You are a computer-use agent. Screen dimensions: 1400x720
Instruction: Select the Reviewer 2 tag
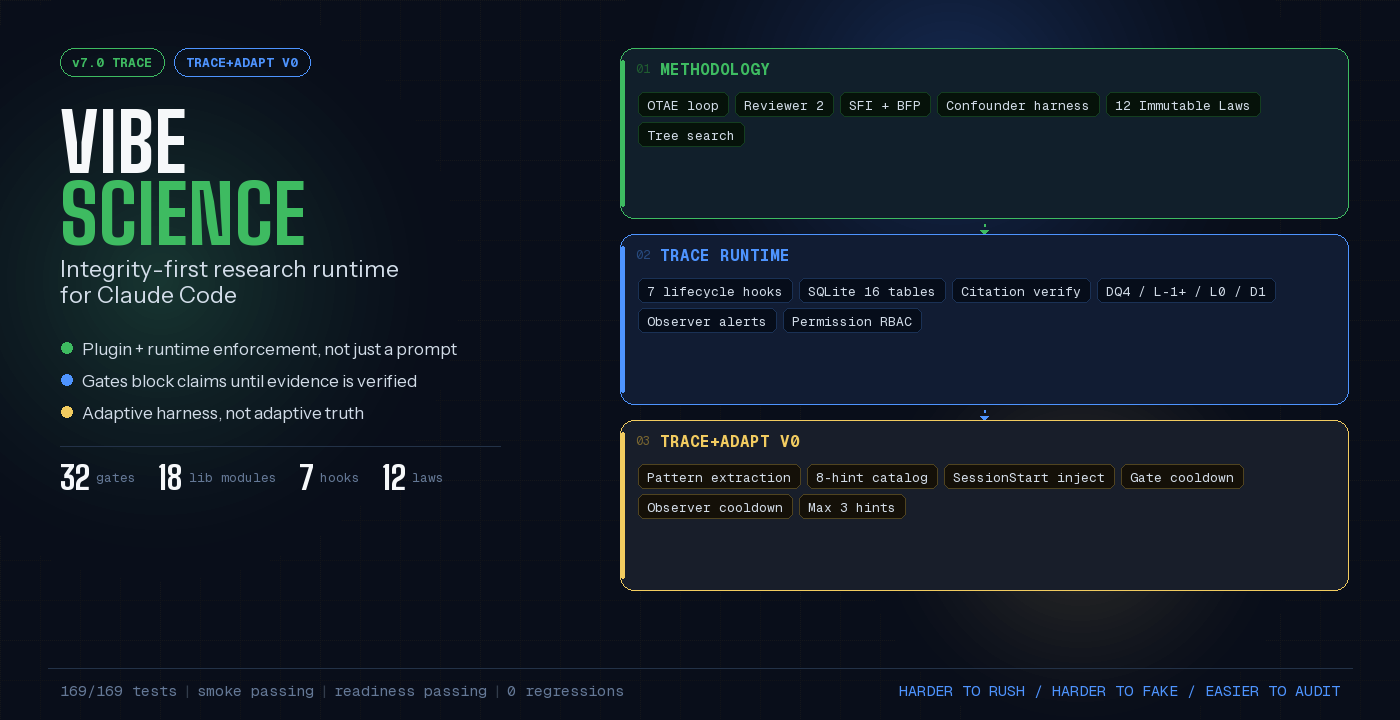pos(784,105)
